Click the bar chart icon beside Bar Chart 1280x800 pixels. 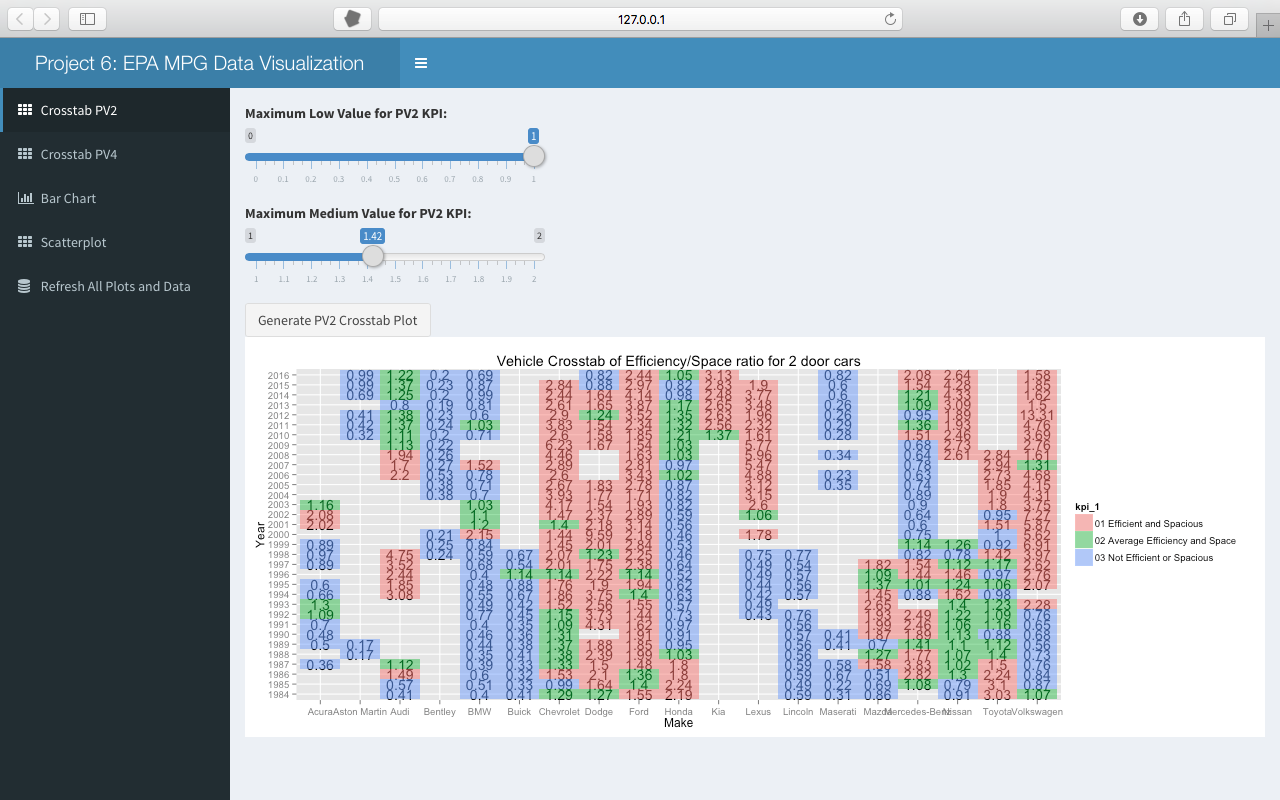25,198
